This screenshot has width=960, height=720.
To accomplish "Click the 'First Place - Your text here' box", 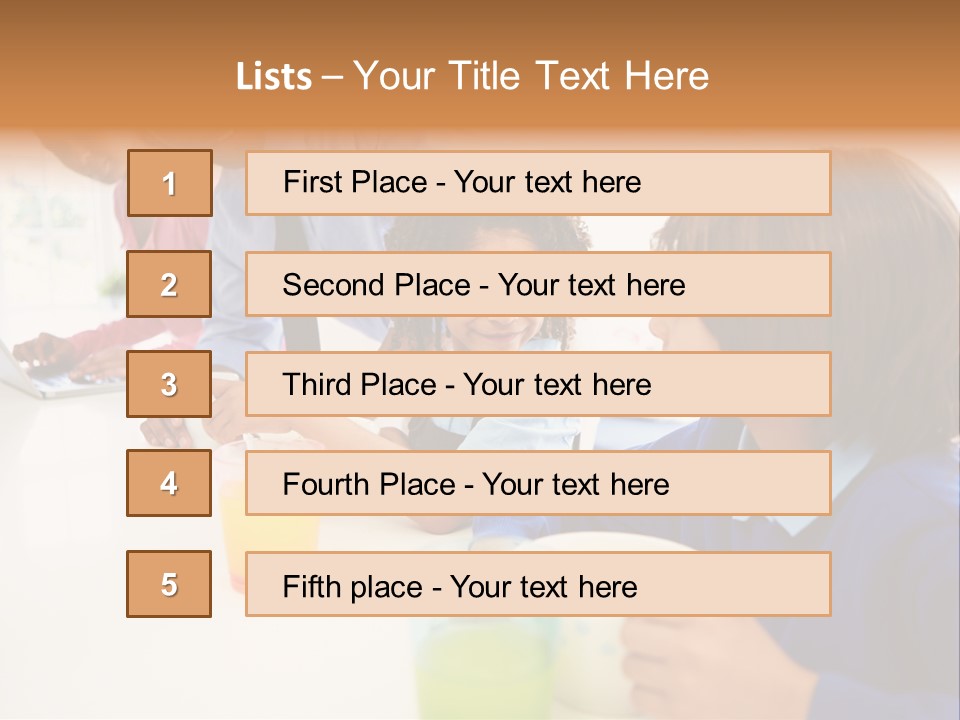I will (538, 183).
